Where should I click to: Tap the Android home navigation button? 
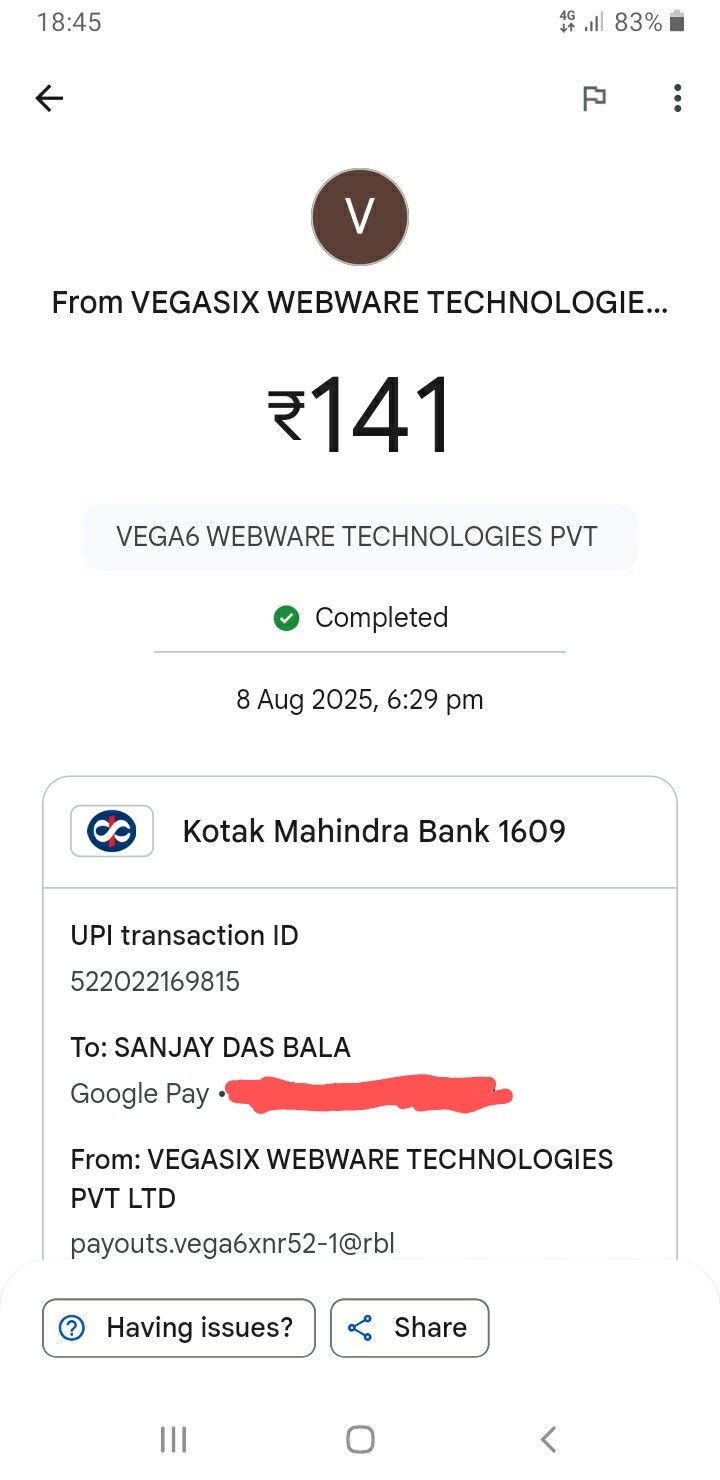[x=360, y=1439]
